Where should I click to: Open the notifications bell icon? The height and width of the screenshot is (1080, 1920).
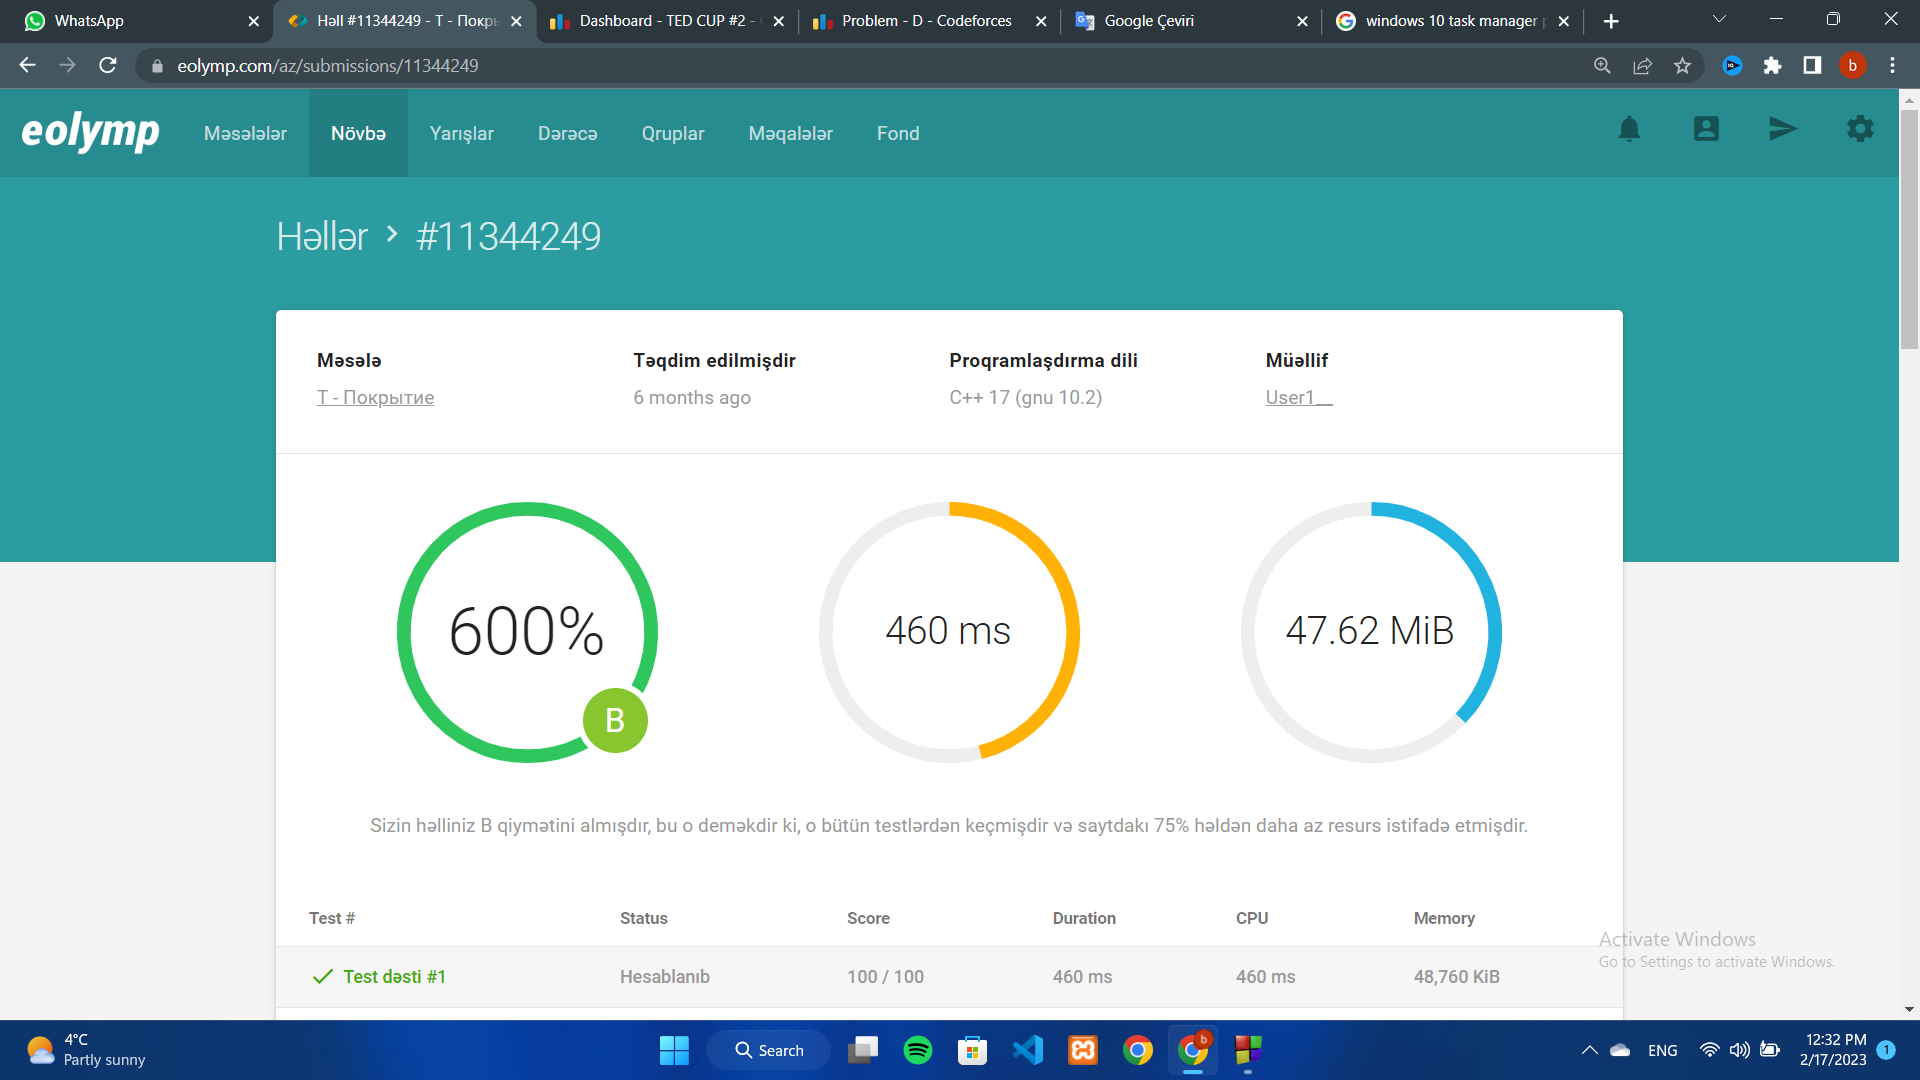coord(1629,129)
